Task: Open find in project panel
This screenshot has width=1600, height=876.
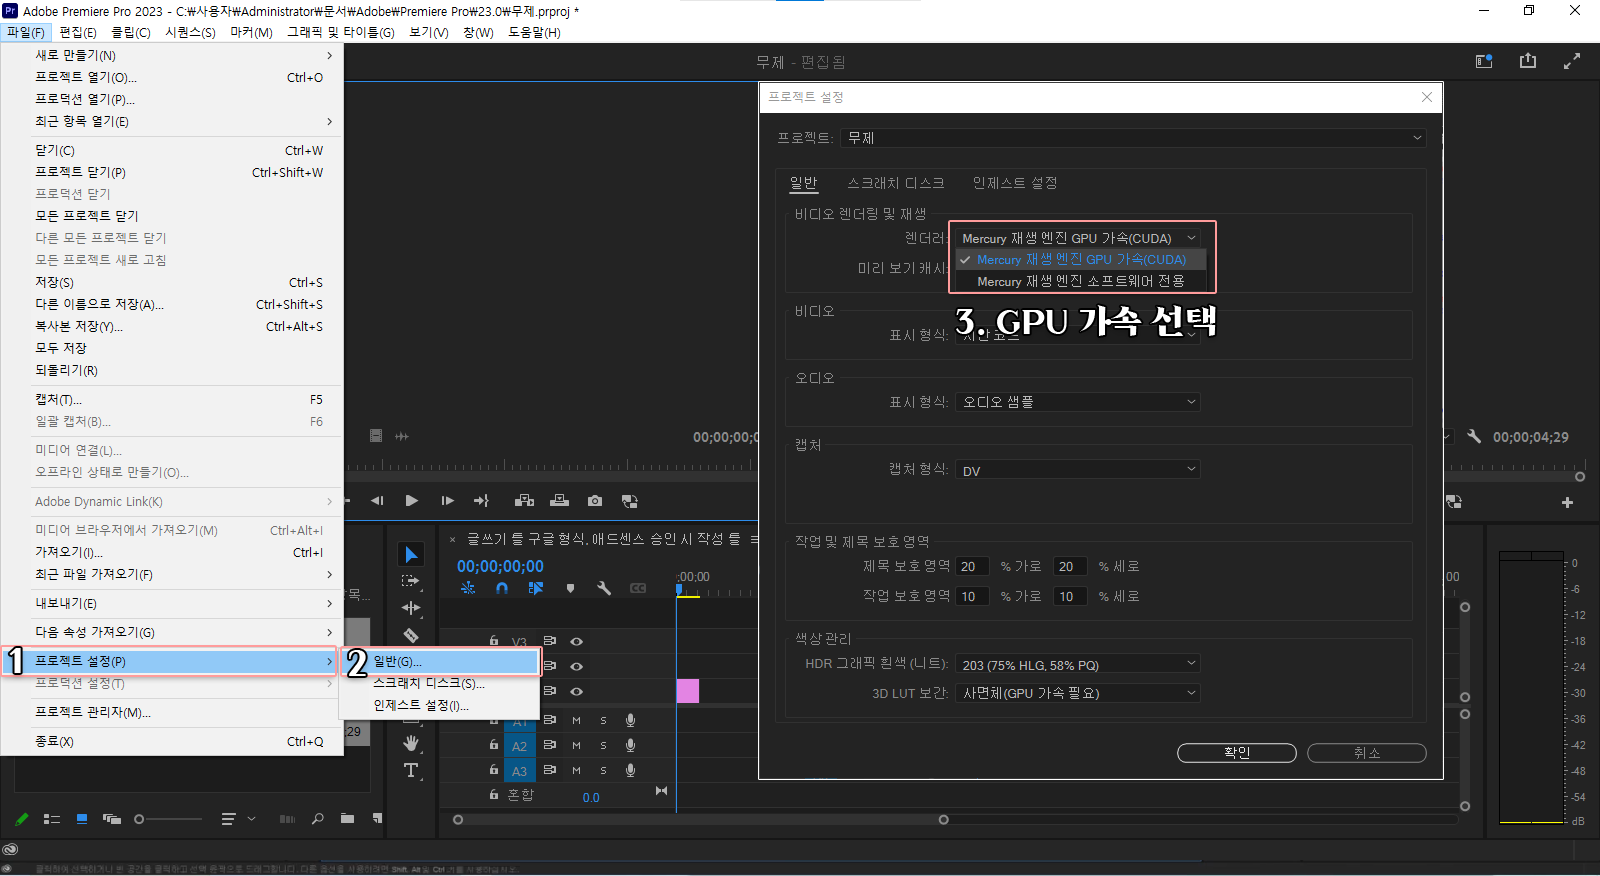Action: click(317, 819)
